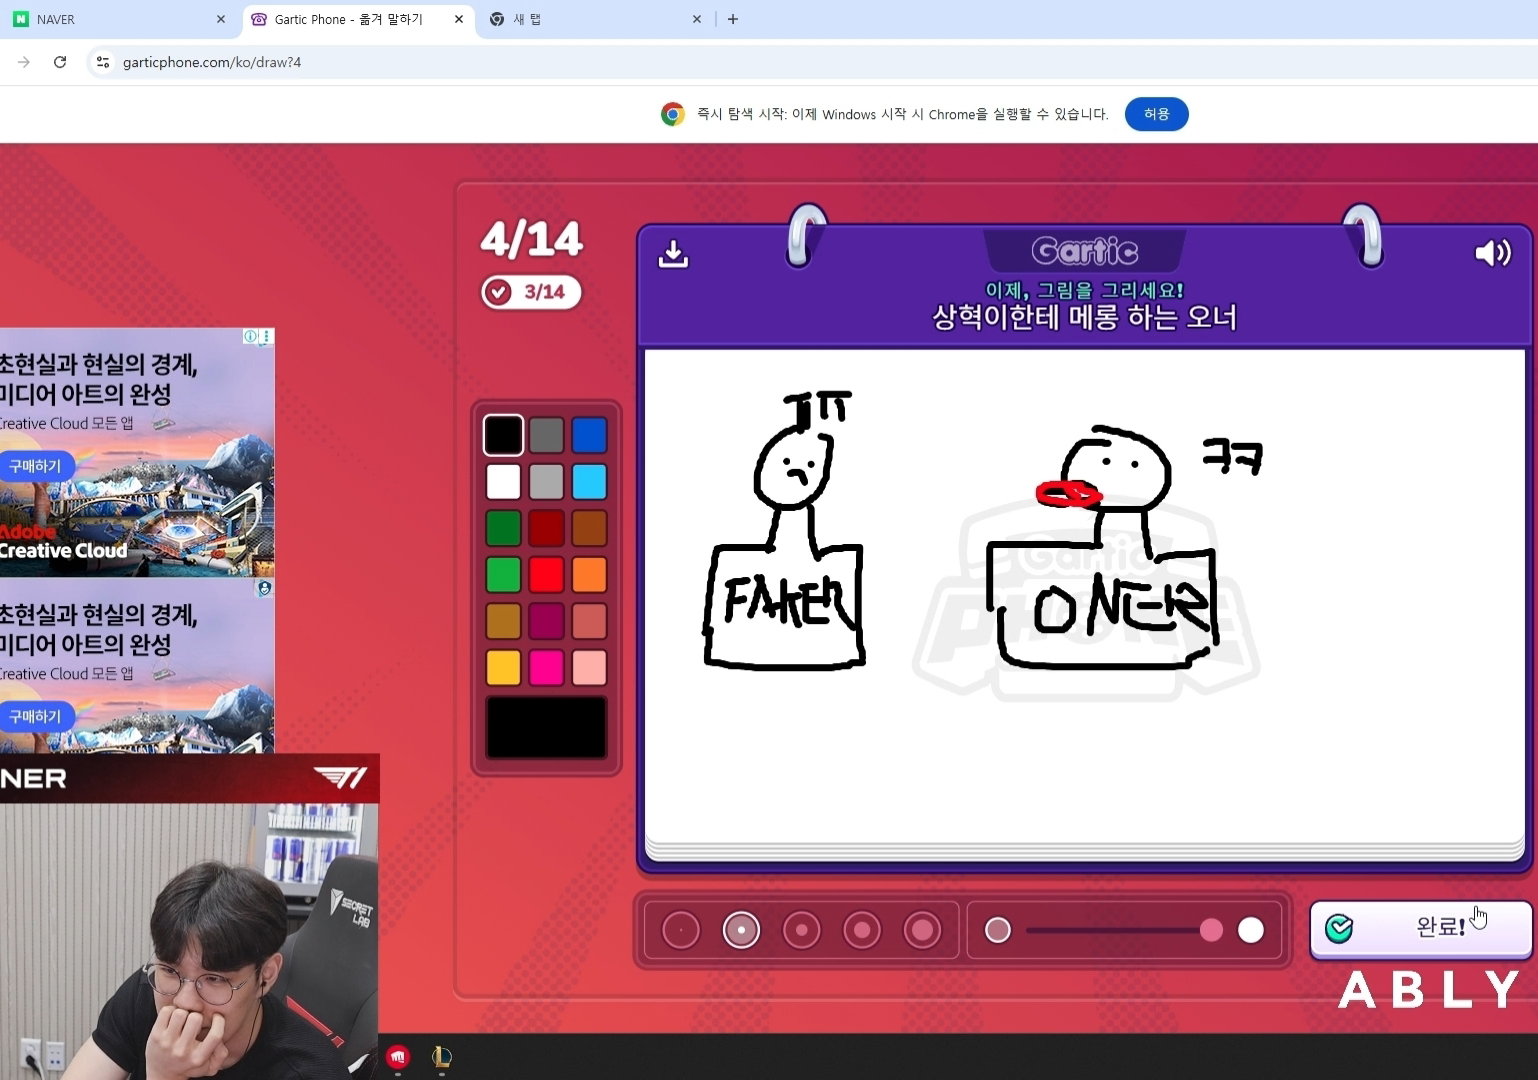Screen dimensions: 1538x1080
Task: Select the sky blue color swatch
Action: click(589, 481)
